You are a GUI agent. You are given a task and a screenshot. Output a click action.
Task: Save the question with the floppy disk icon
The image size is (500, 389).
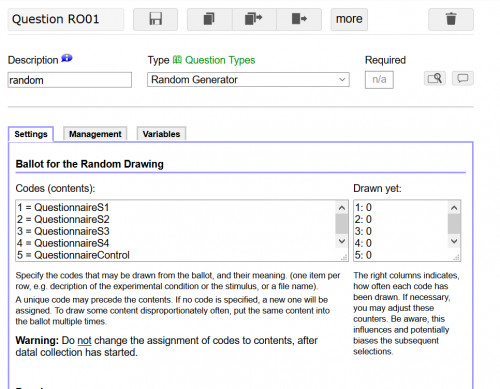pos(155,19)
